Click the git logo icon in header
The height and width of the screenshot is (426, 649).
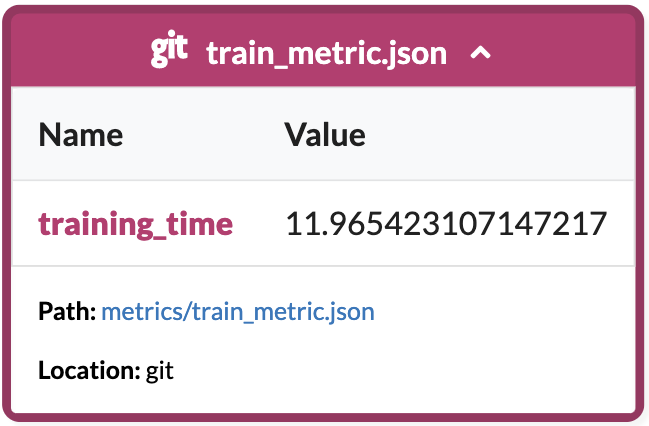170,50
